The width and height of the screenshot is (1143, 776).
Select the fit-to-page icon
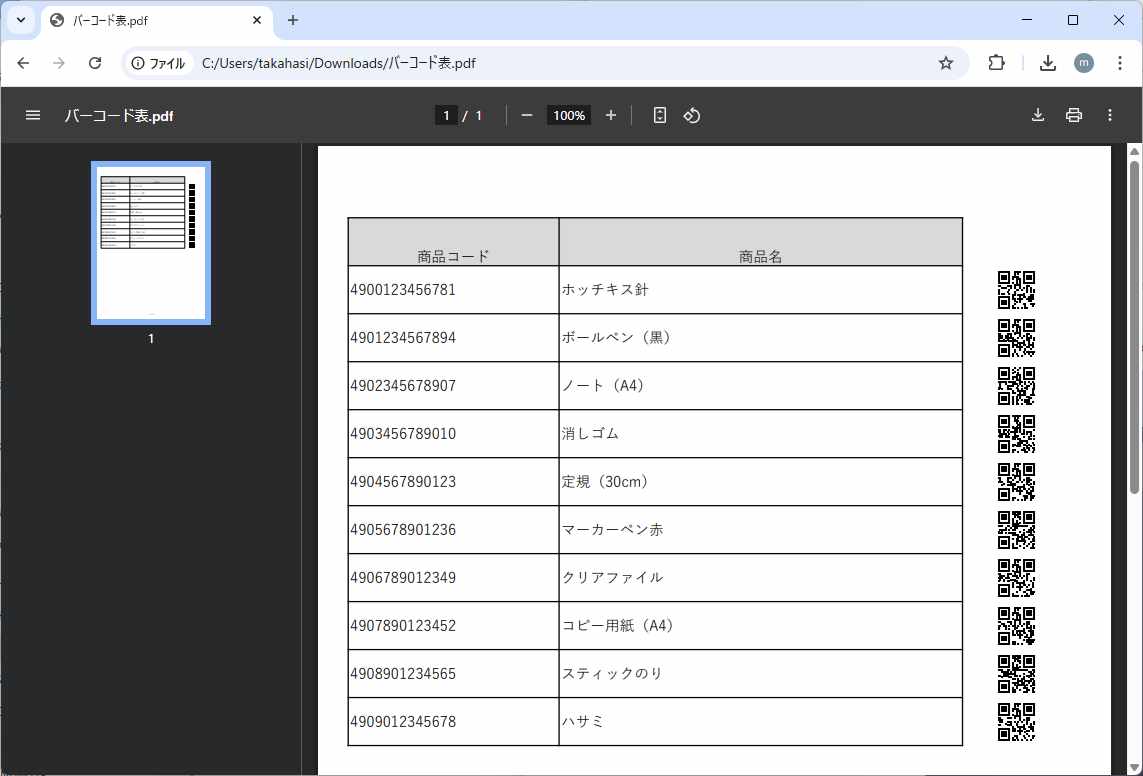coord(659,115)
